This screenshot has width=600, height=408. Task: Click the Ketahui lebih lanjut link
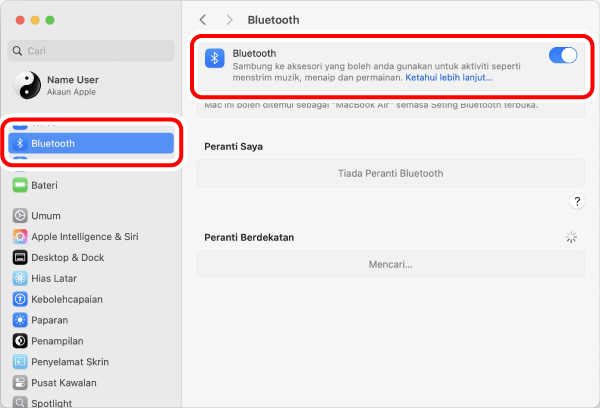tap(449, 77)
